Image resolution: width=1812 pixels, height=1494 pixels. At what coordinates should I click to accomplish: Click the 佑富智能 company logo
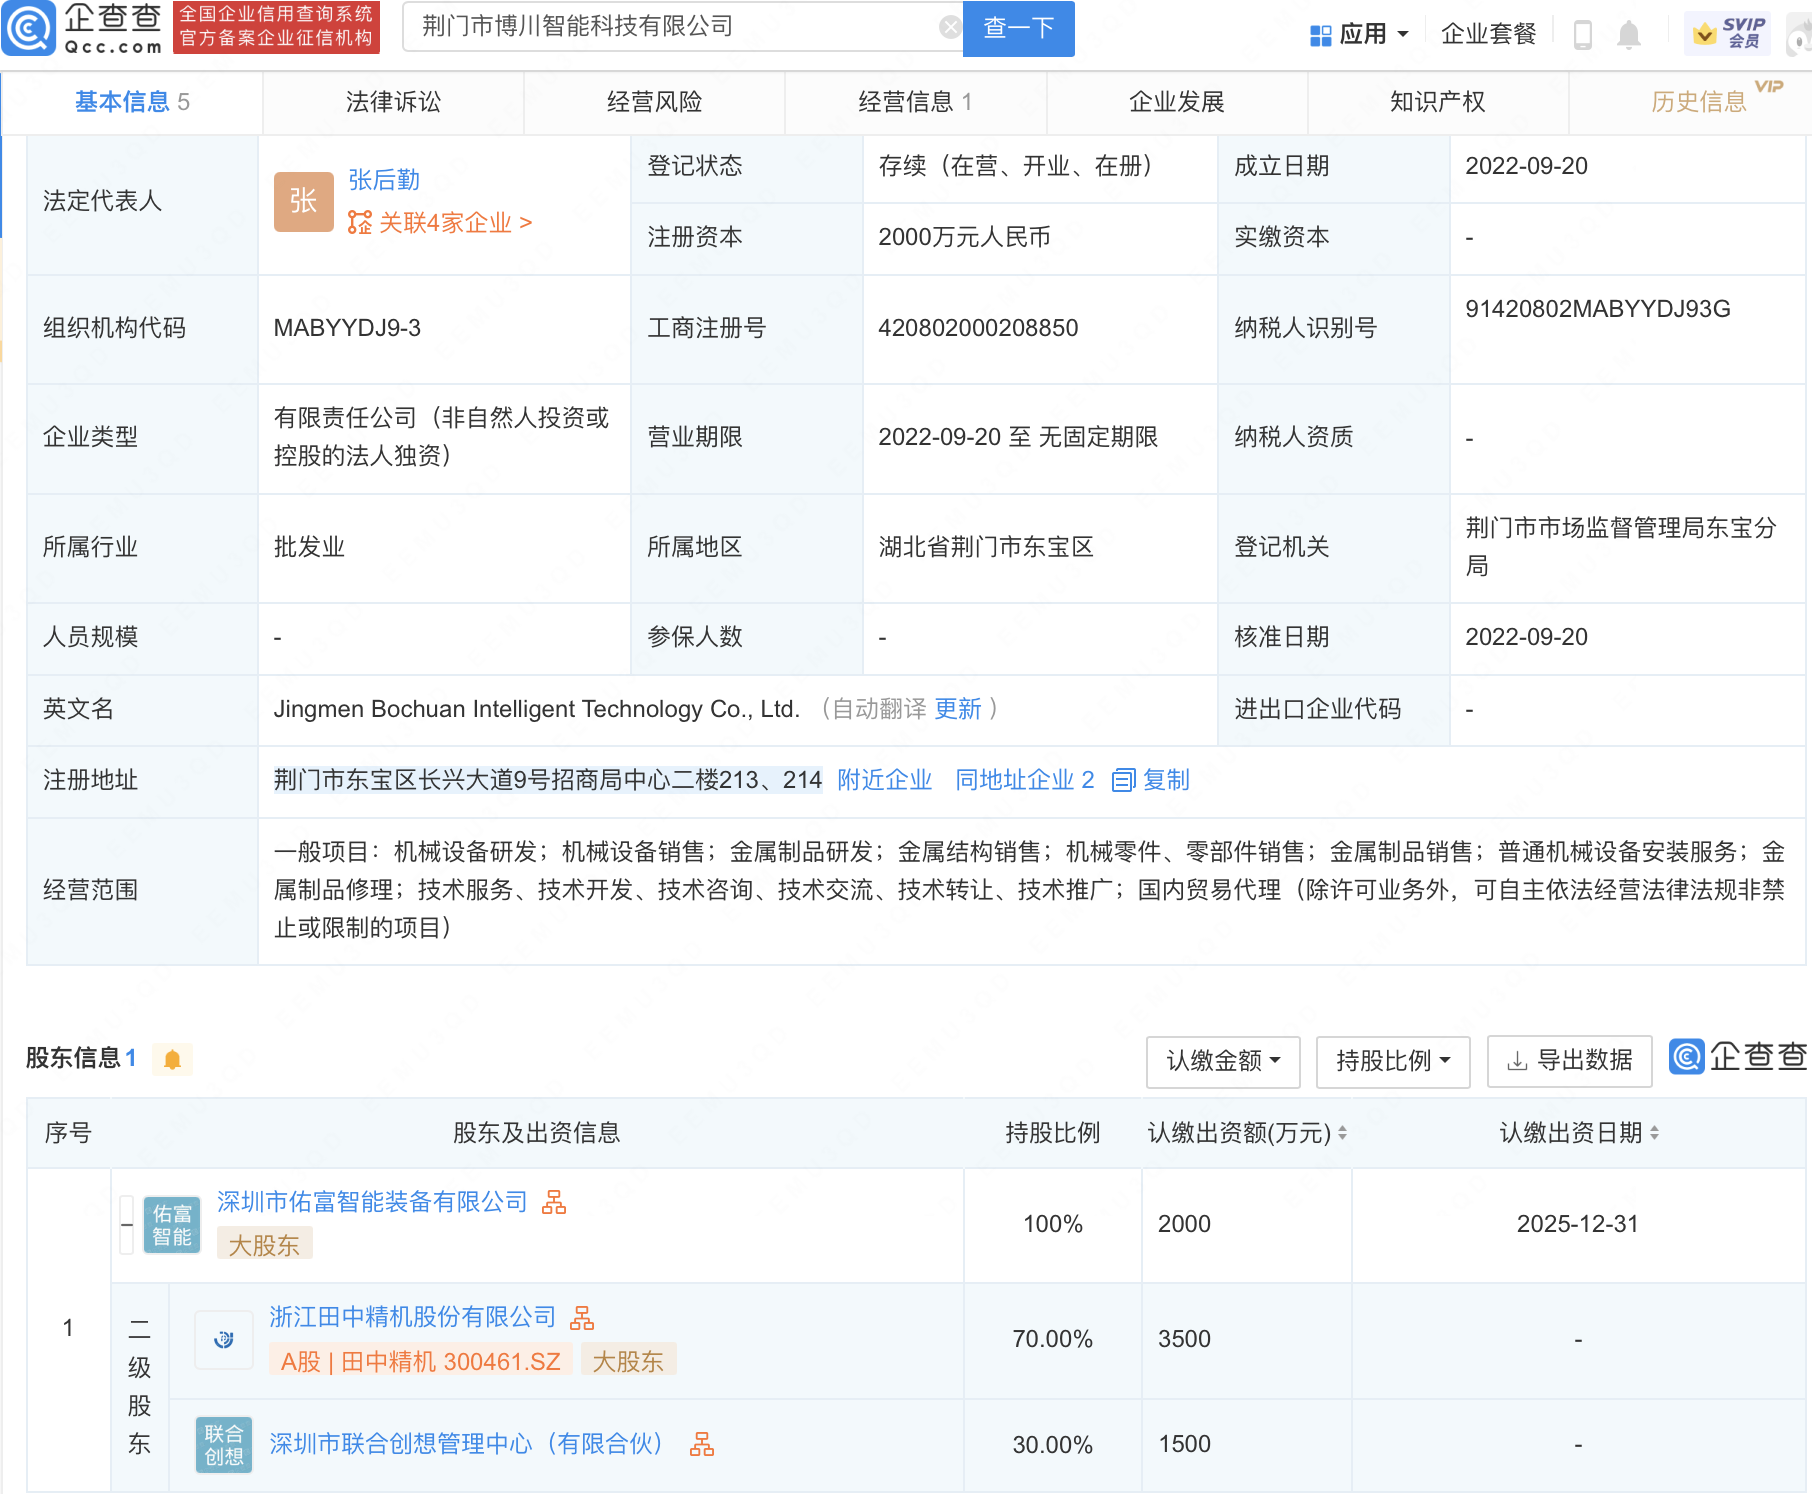(172, 1225)
